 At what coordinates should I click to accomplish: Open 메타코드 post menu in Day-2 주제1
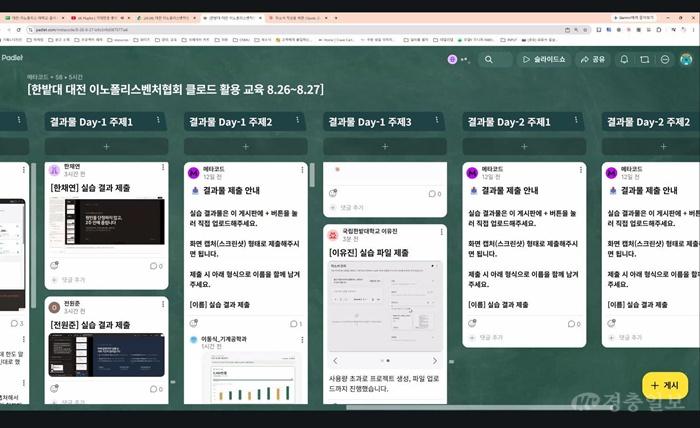pyautogui.click(x=581, y=170)
